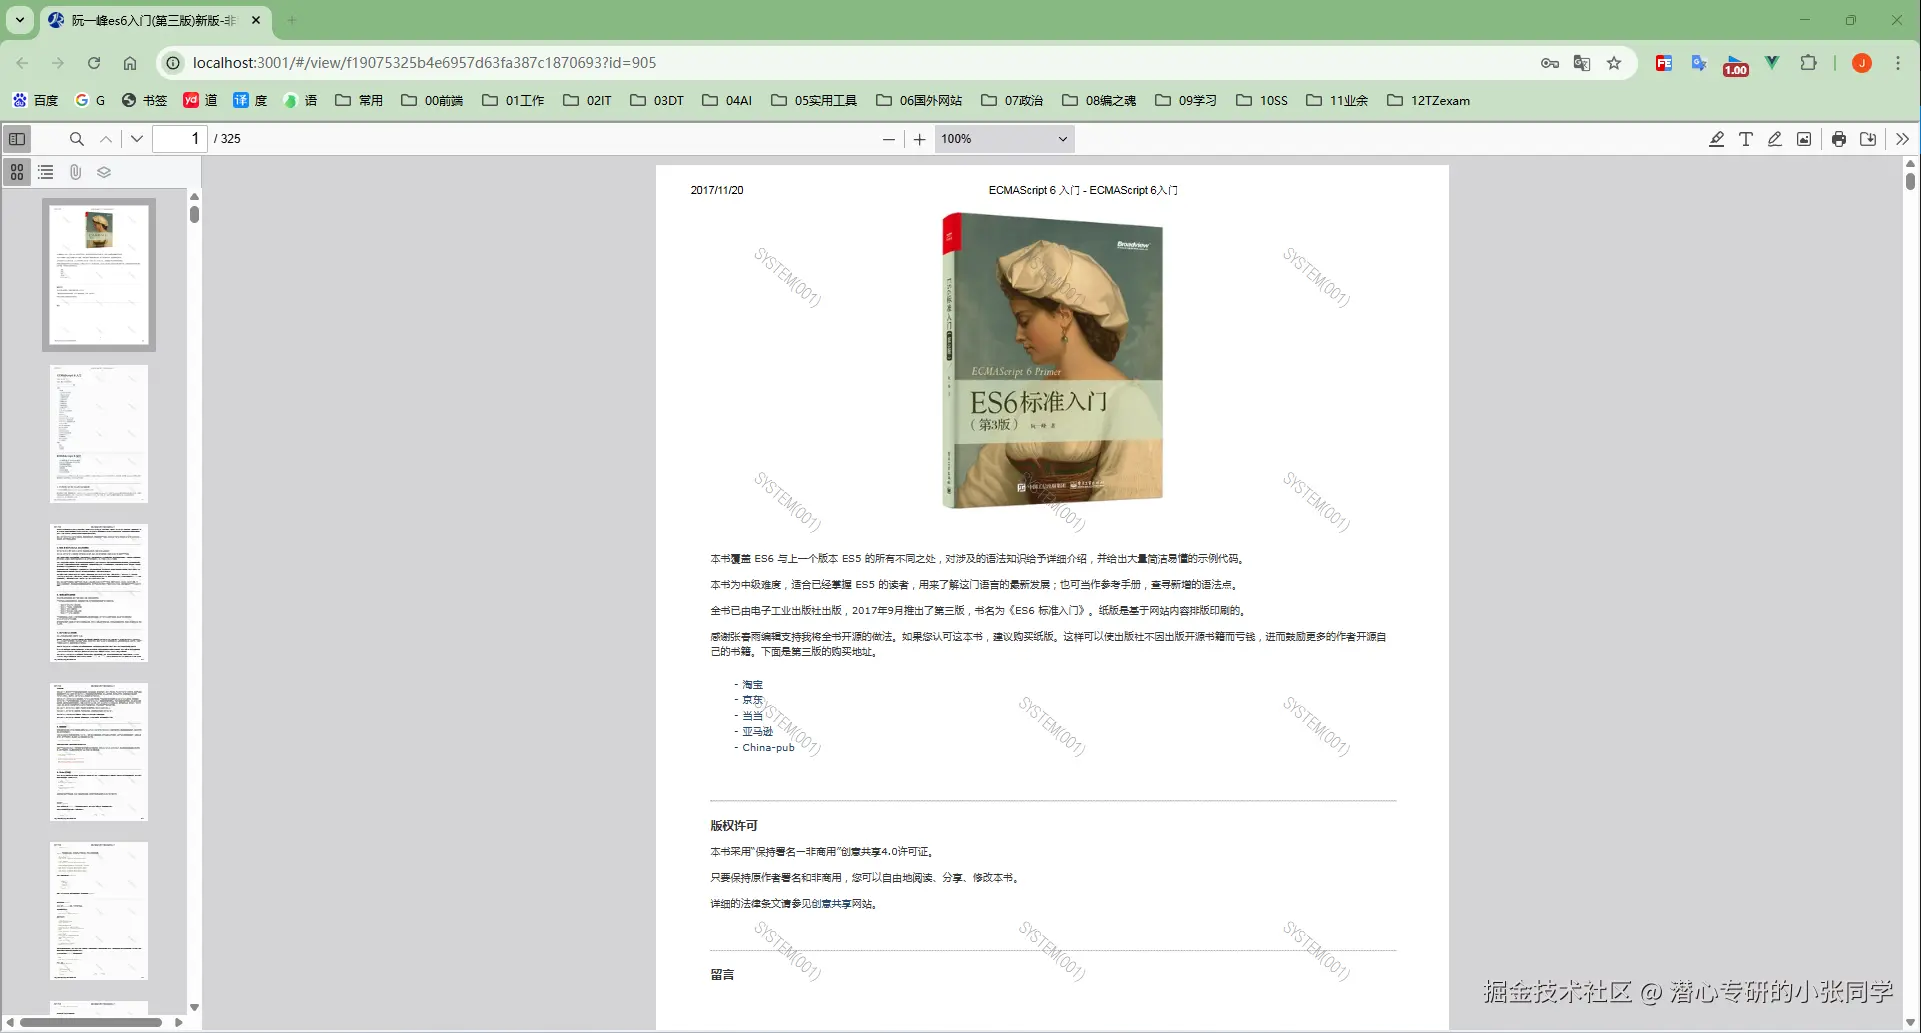Close the 阮一峰es6入门 tab
Image resolution: width=1921 pixels, height=1033 pixels.
(256, 20)
